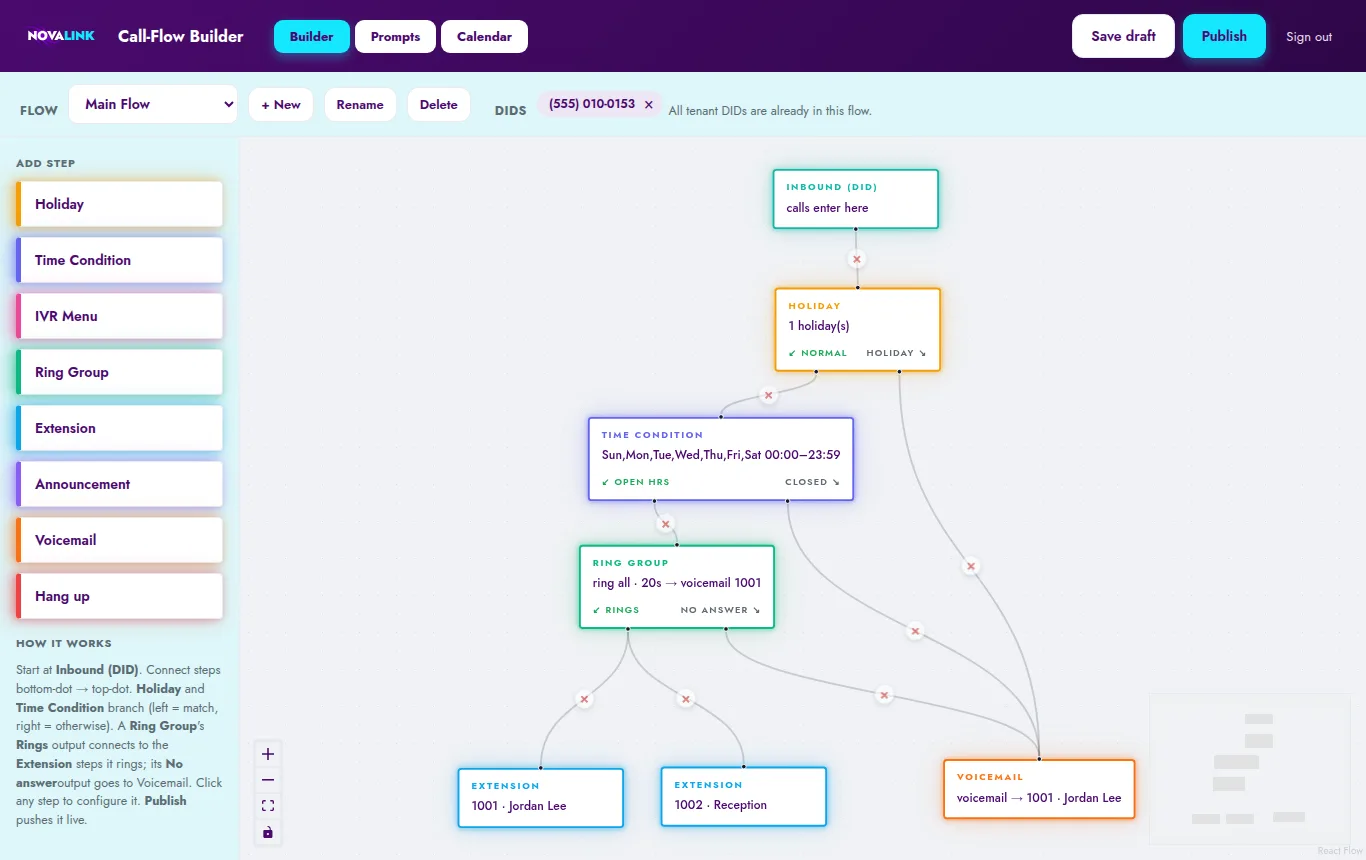The height and width of the screenshot is (860, 1366).
Task: Delete the current flow
Action: tap(438, 104)
